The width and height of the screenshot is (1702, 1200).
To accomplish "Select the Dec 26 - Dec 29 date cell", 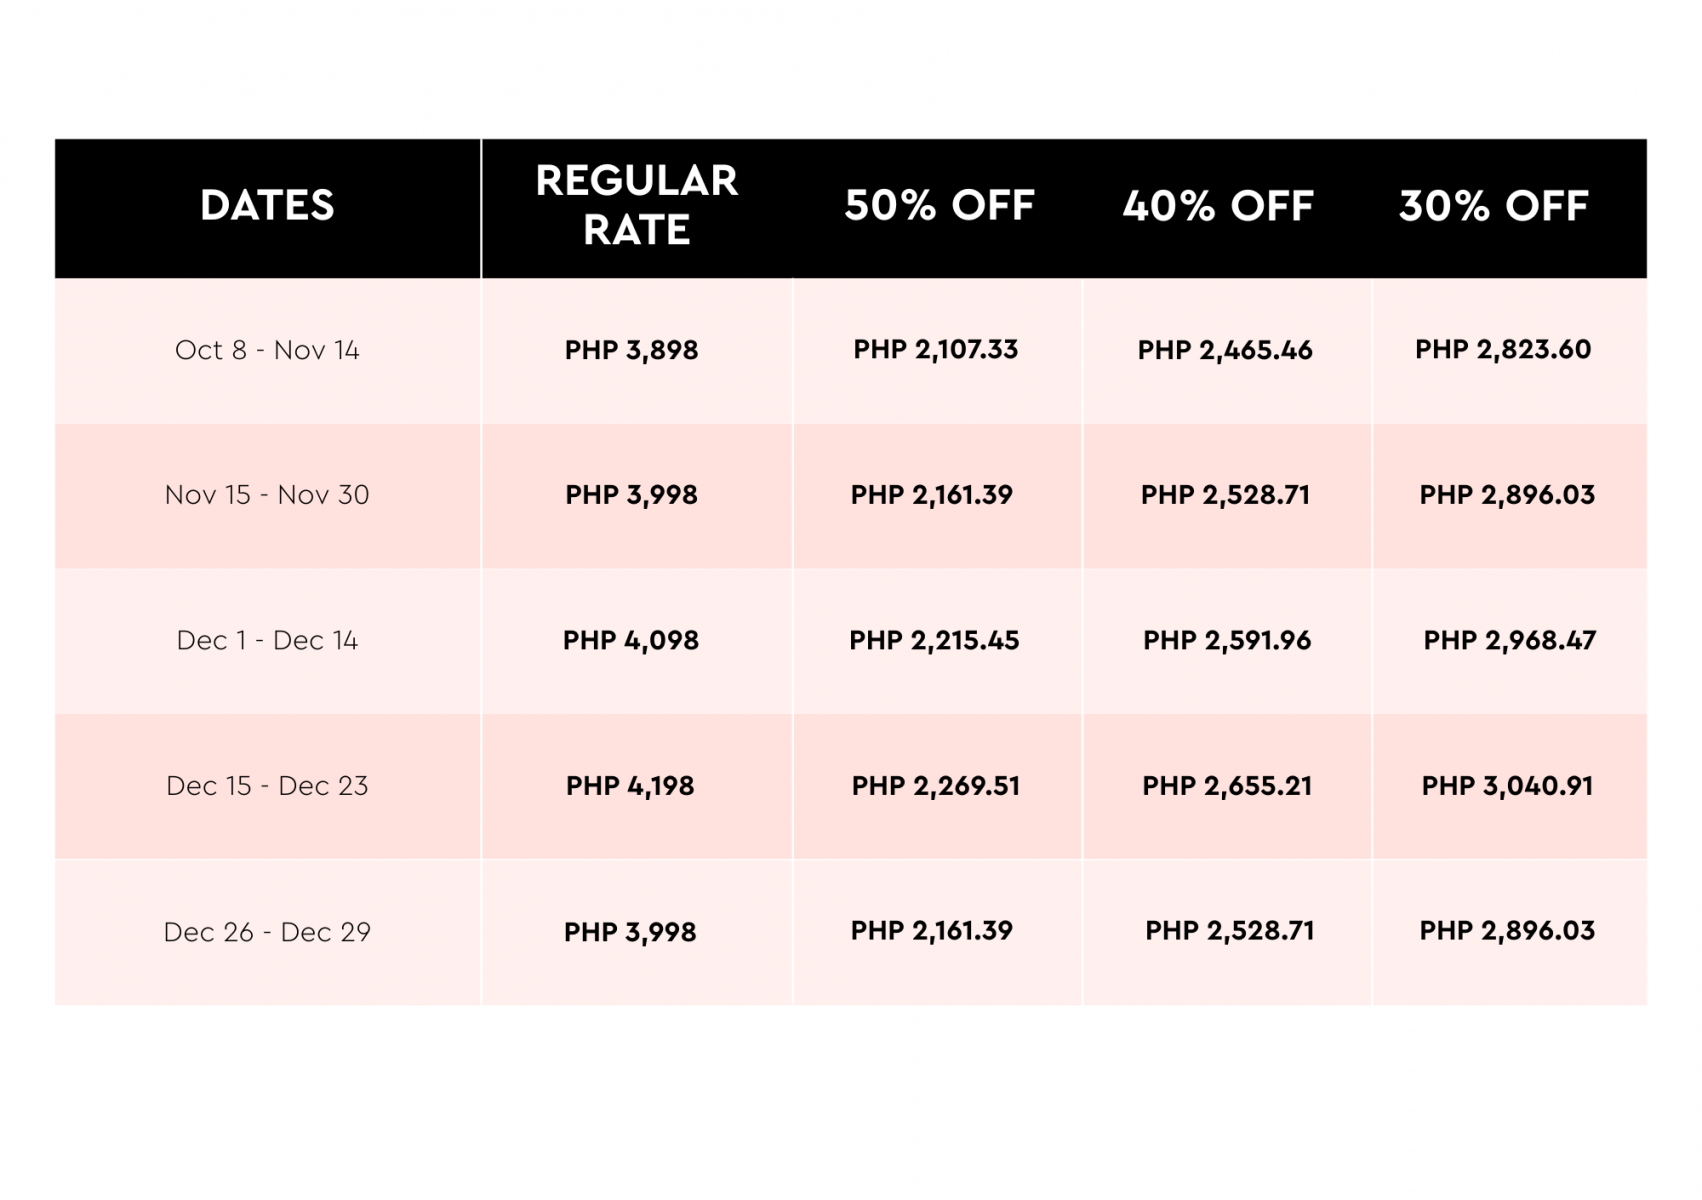I will point(267,932).
